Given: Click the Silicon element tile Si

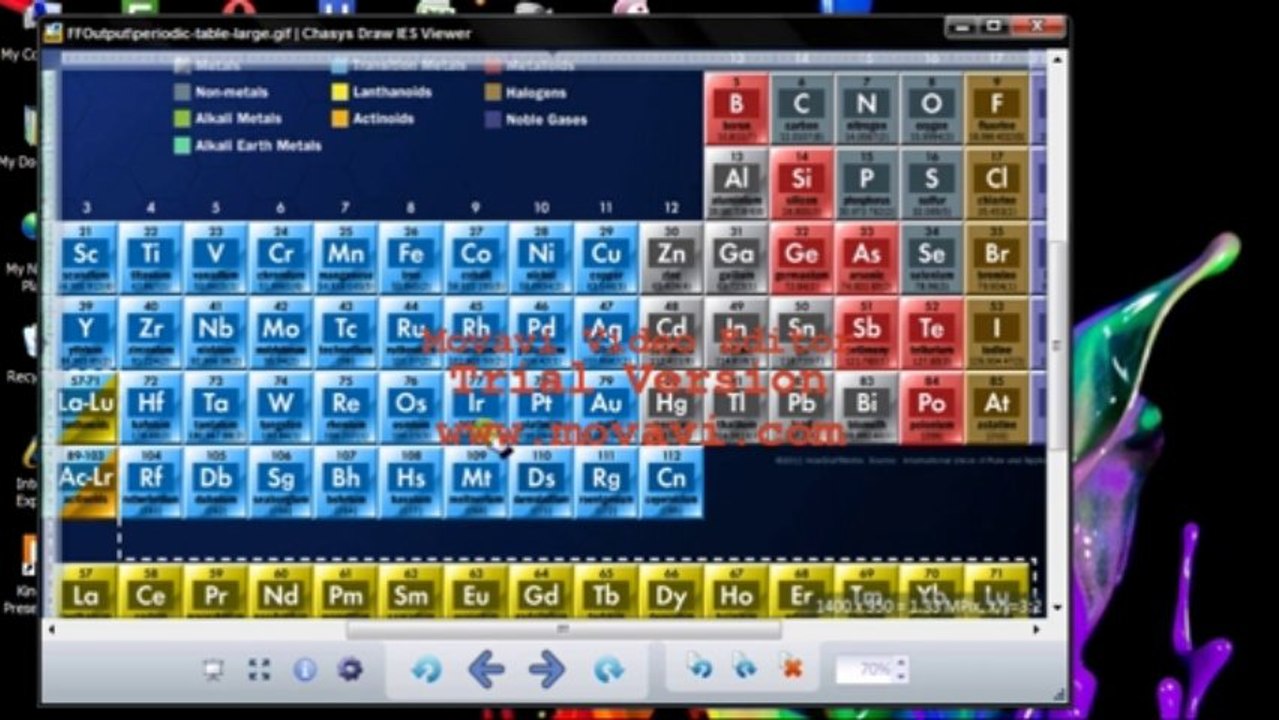Looking at the screenshot, I should click(x=801, y=183).
